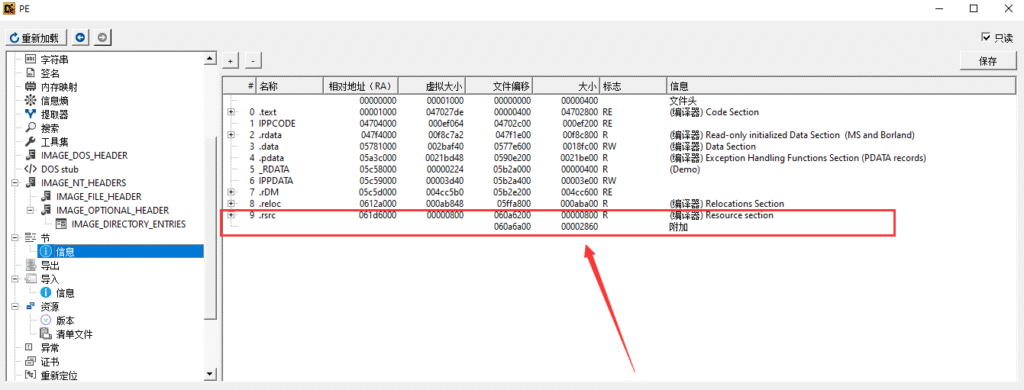Select 异常 exception tree node
The height and width of the screenshot is (390, 1024).
(x=50, y=348)
